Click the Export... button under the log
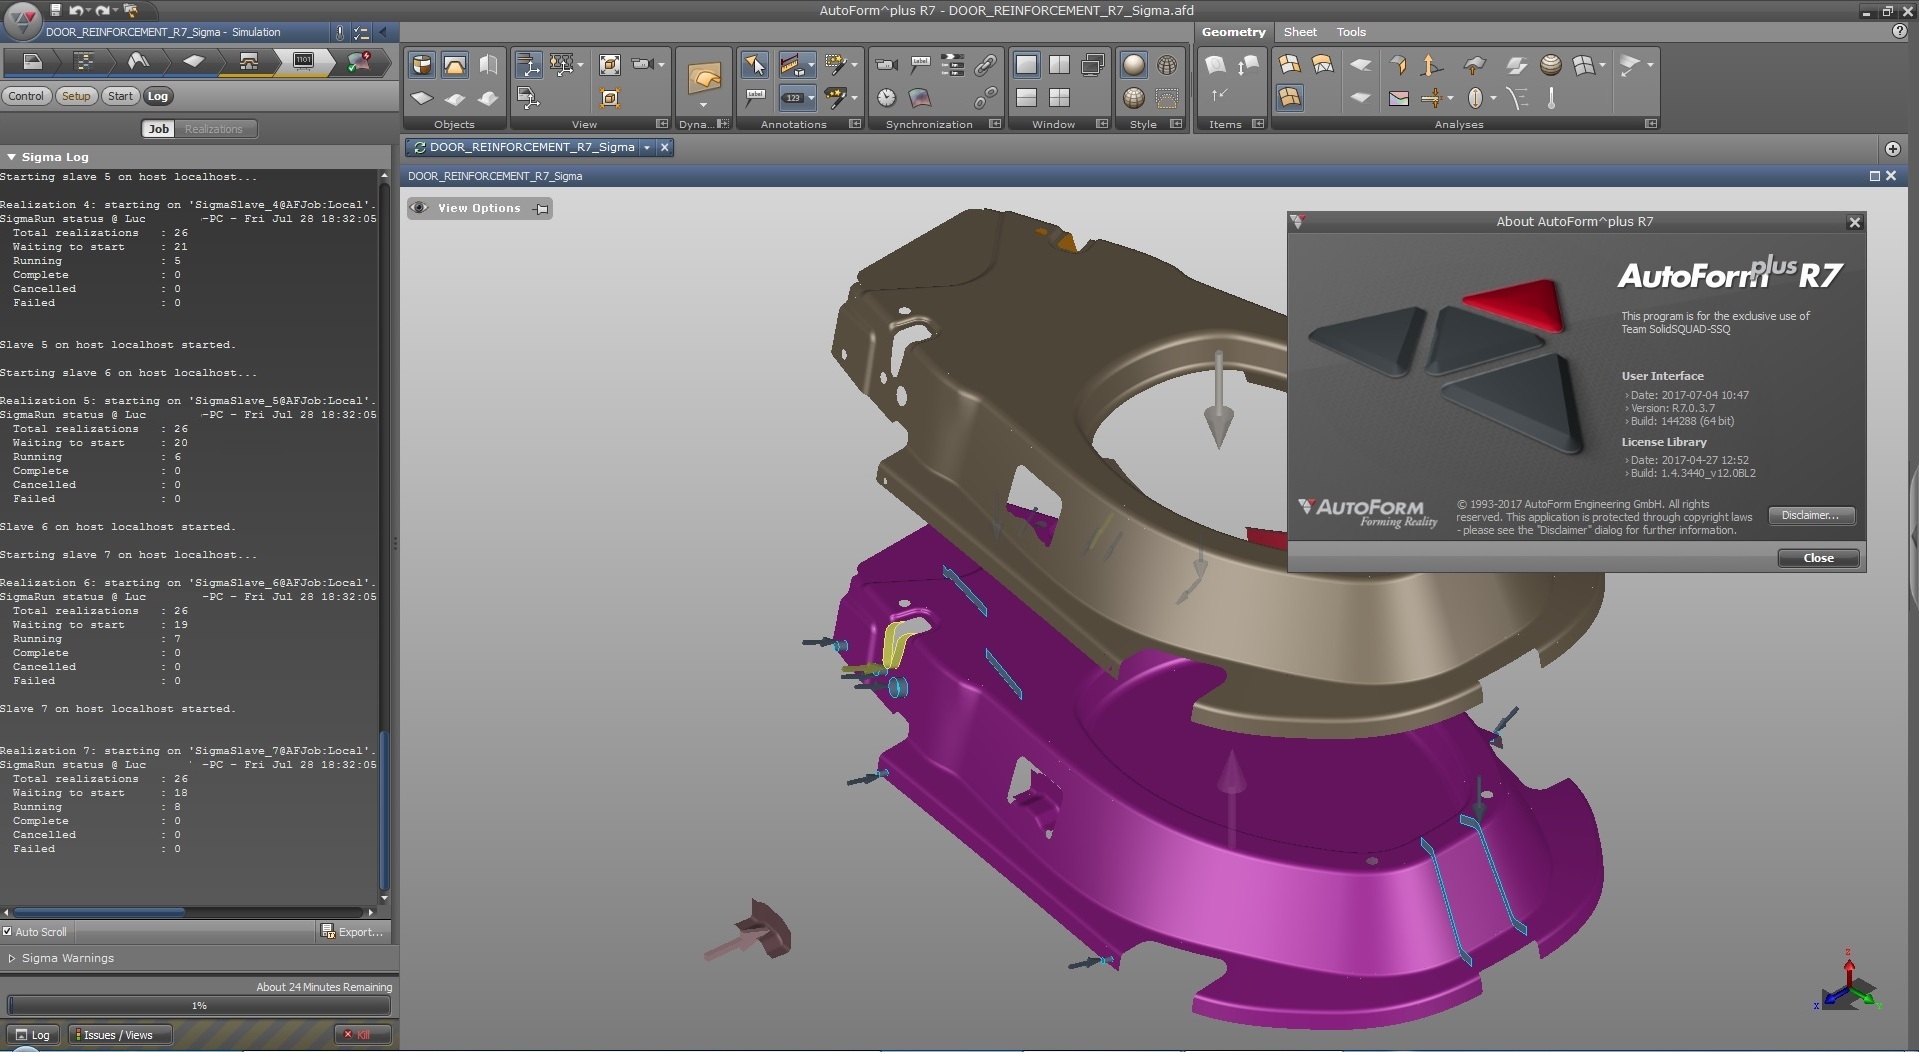This screenshot has width=1919, height=1052. coord(352,931)
